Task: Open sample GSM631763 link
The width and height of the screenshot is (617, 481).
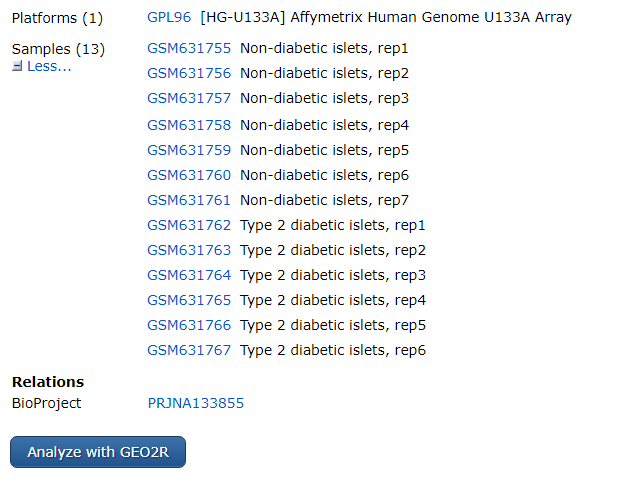Action: click(189, 250)
